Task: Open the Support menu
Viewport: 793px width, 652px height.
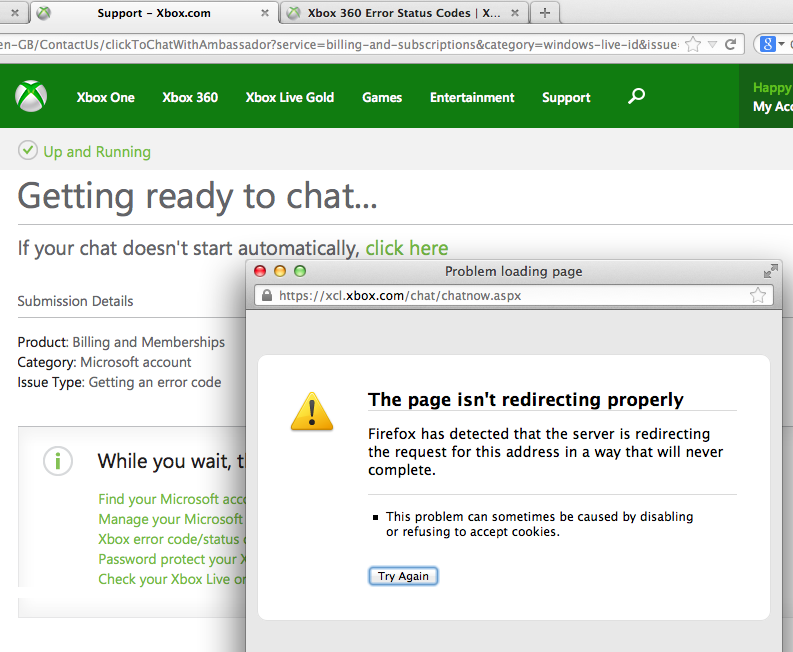Action: [566, 97]
